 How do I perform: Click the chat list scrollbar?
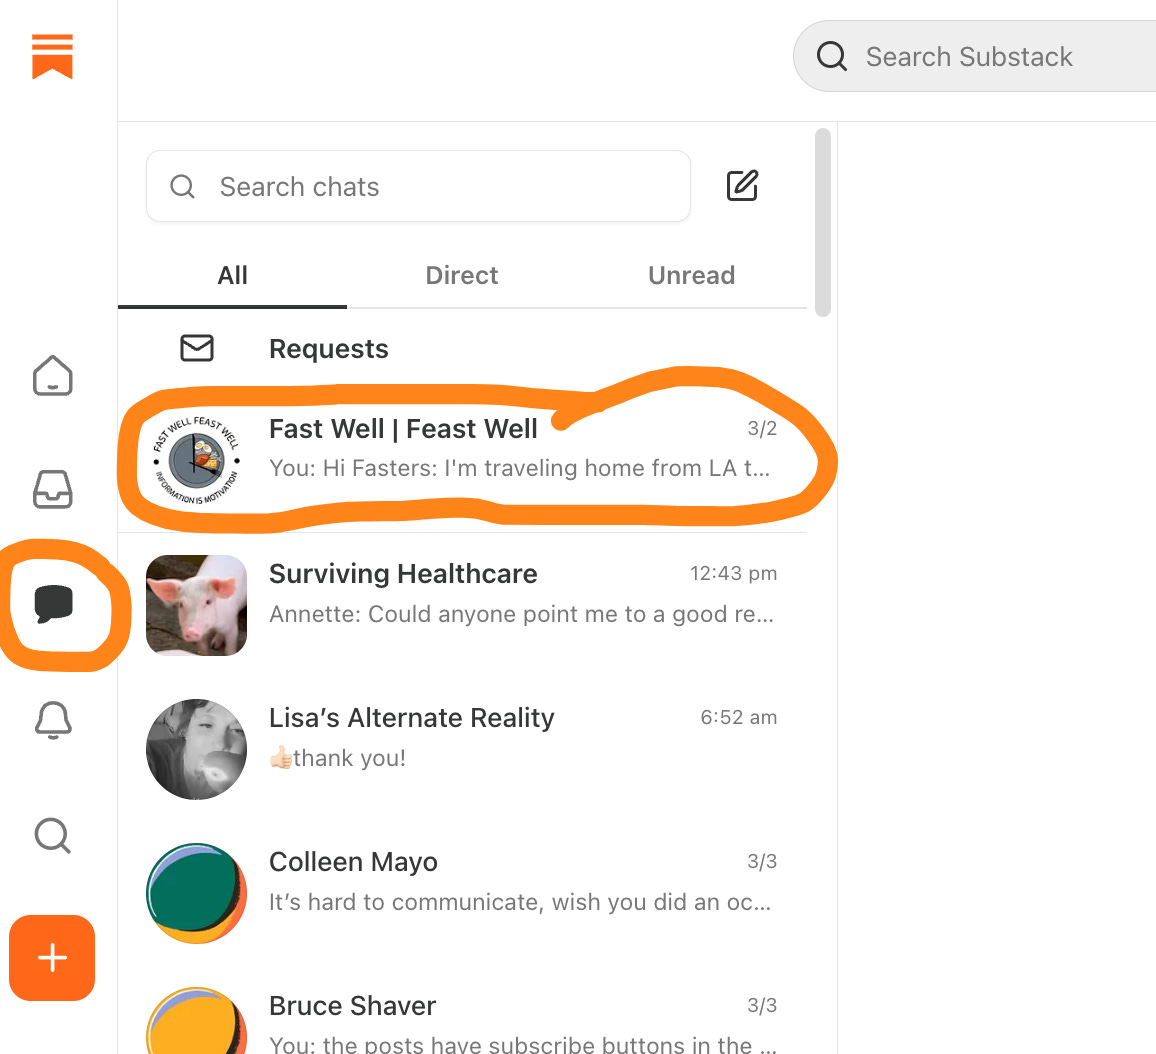point(823,223)
